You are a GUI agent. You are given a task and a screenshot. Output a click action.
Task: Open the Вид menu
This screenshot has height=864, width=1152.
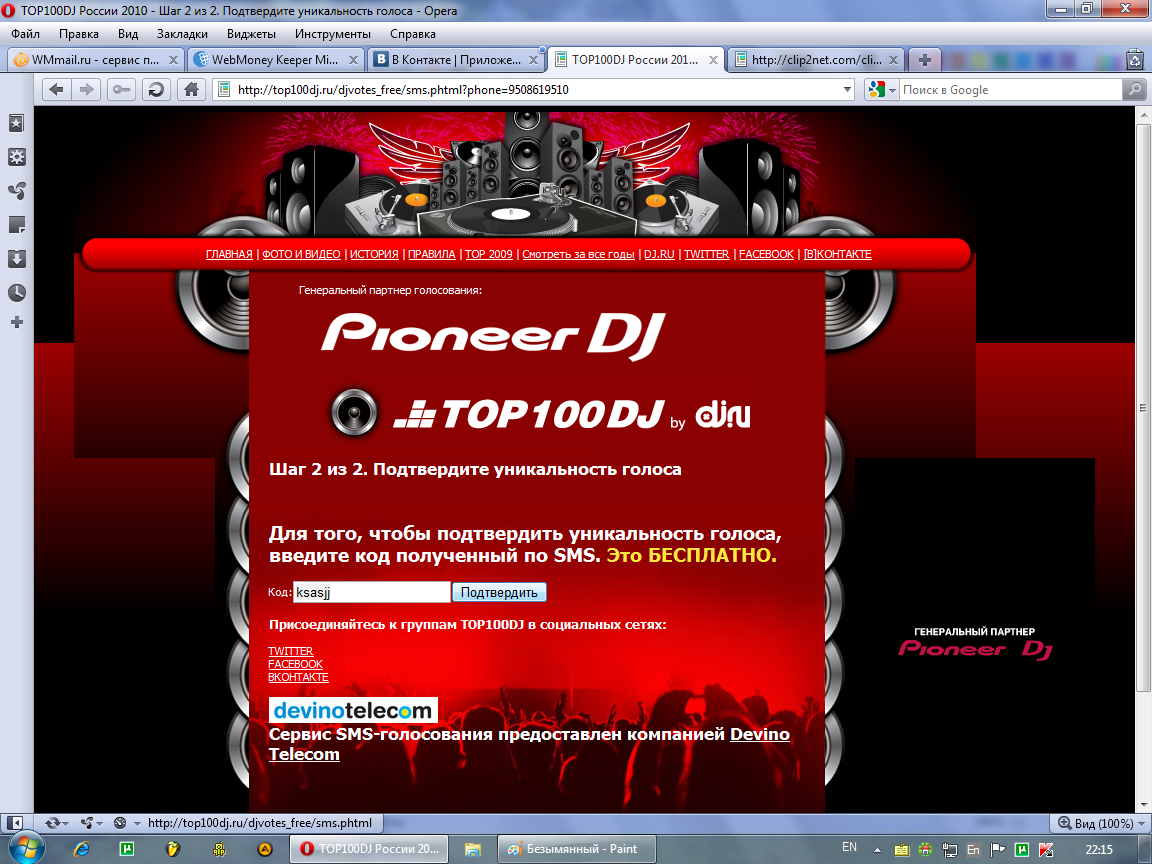(x=128, y=34)
